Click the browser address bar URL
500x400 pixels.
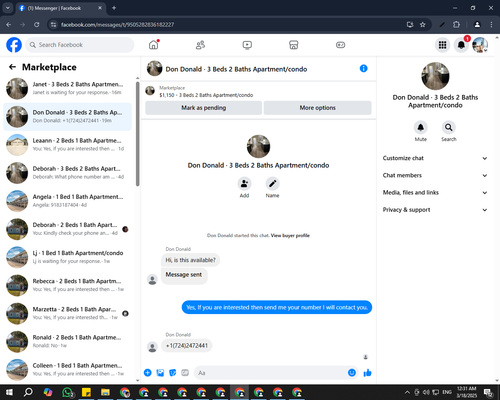point(117,24)
